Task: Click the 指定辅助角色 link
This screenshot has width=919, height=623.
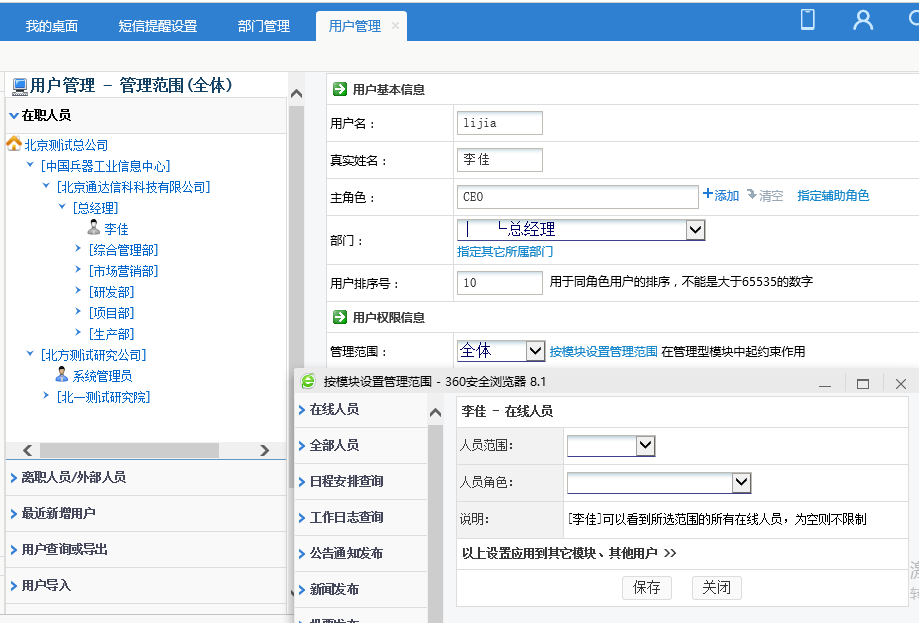Action: tap(833, 196)
